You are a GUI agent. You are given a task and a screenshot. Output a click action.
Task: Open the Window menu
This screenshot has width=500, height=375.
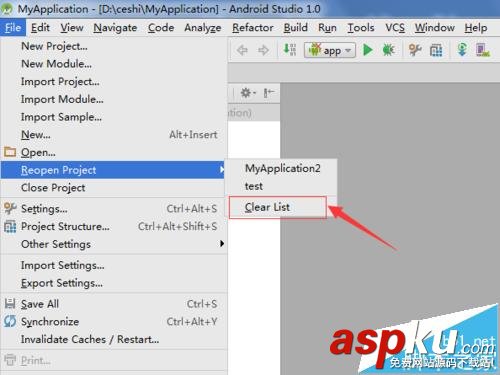point(435,28)
